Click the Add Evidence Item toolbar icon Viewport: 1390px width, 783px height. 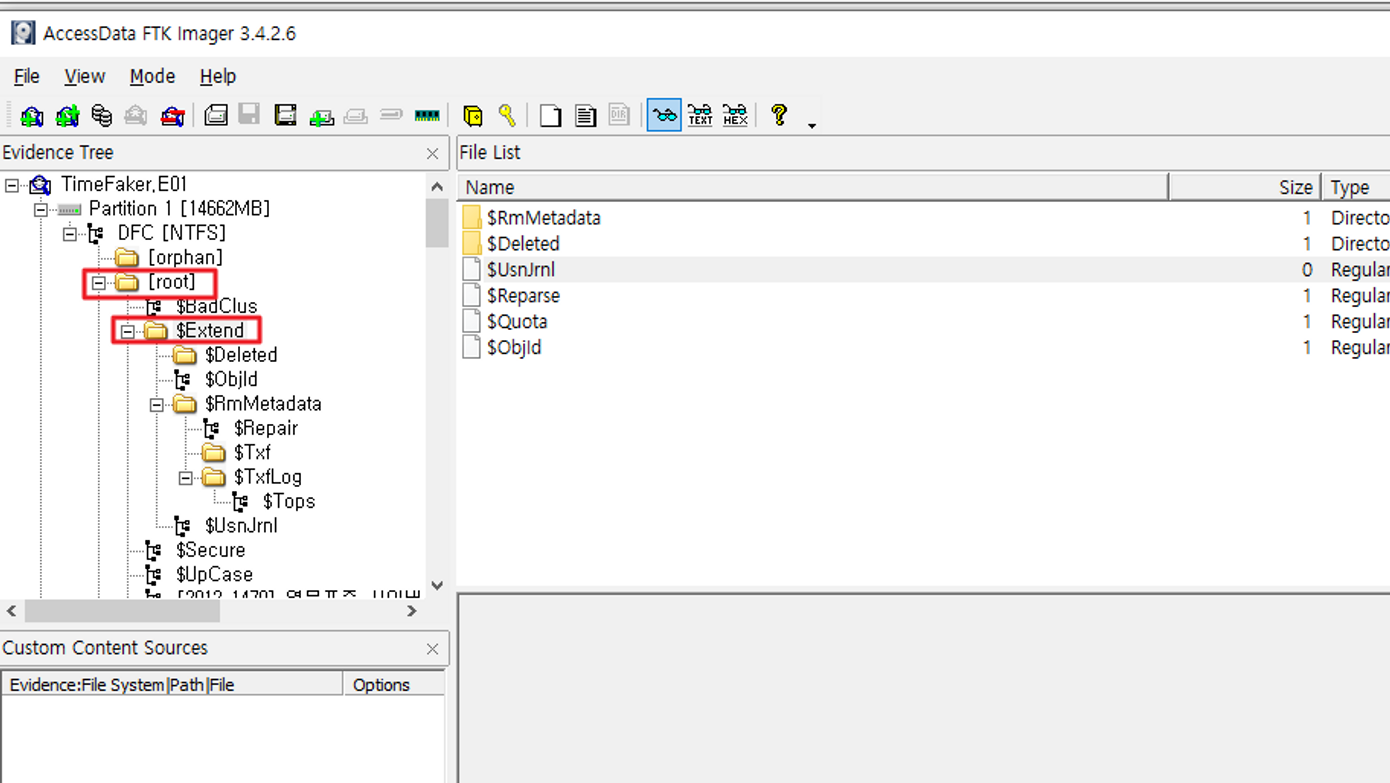click(x=32, y=115)
